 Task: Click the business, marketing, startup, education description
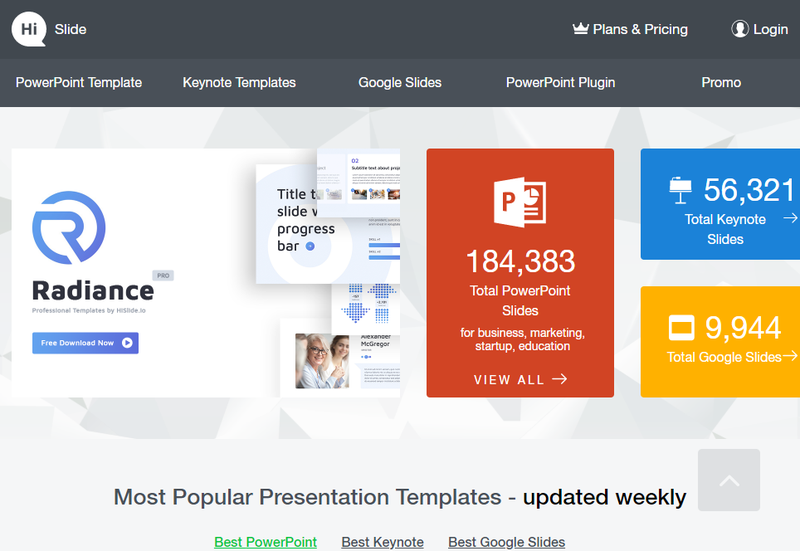point(522,339)
